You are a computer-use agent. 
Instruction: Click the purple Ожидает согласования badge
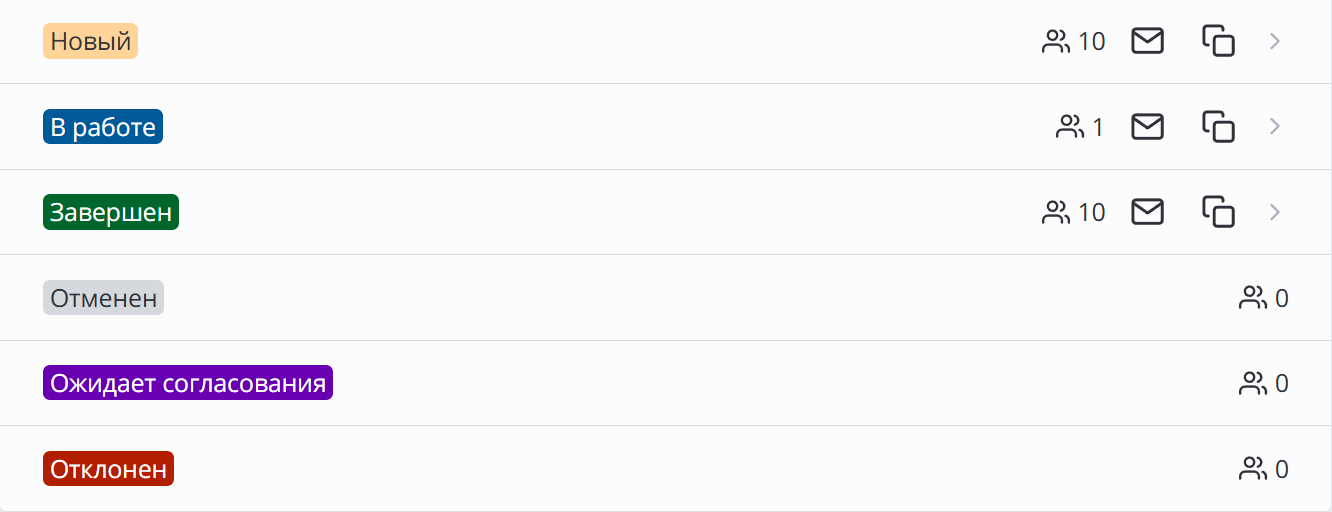coord(188,383)
